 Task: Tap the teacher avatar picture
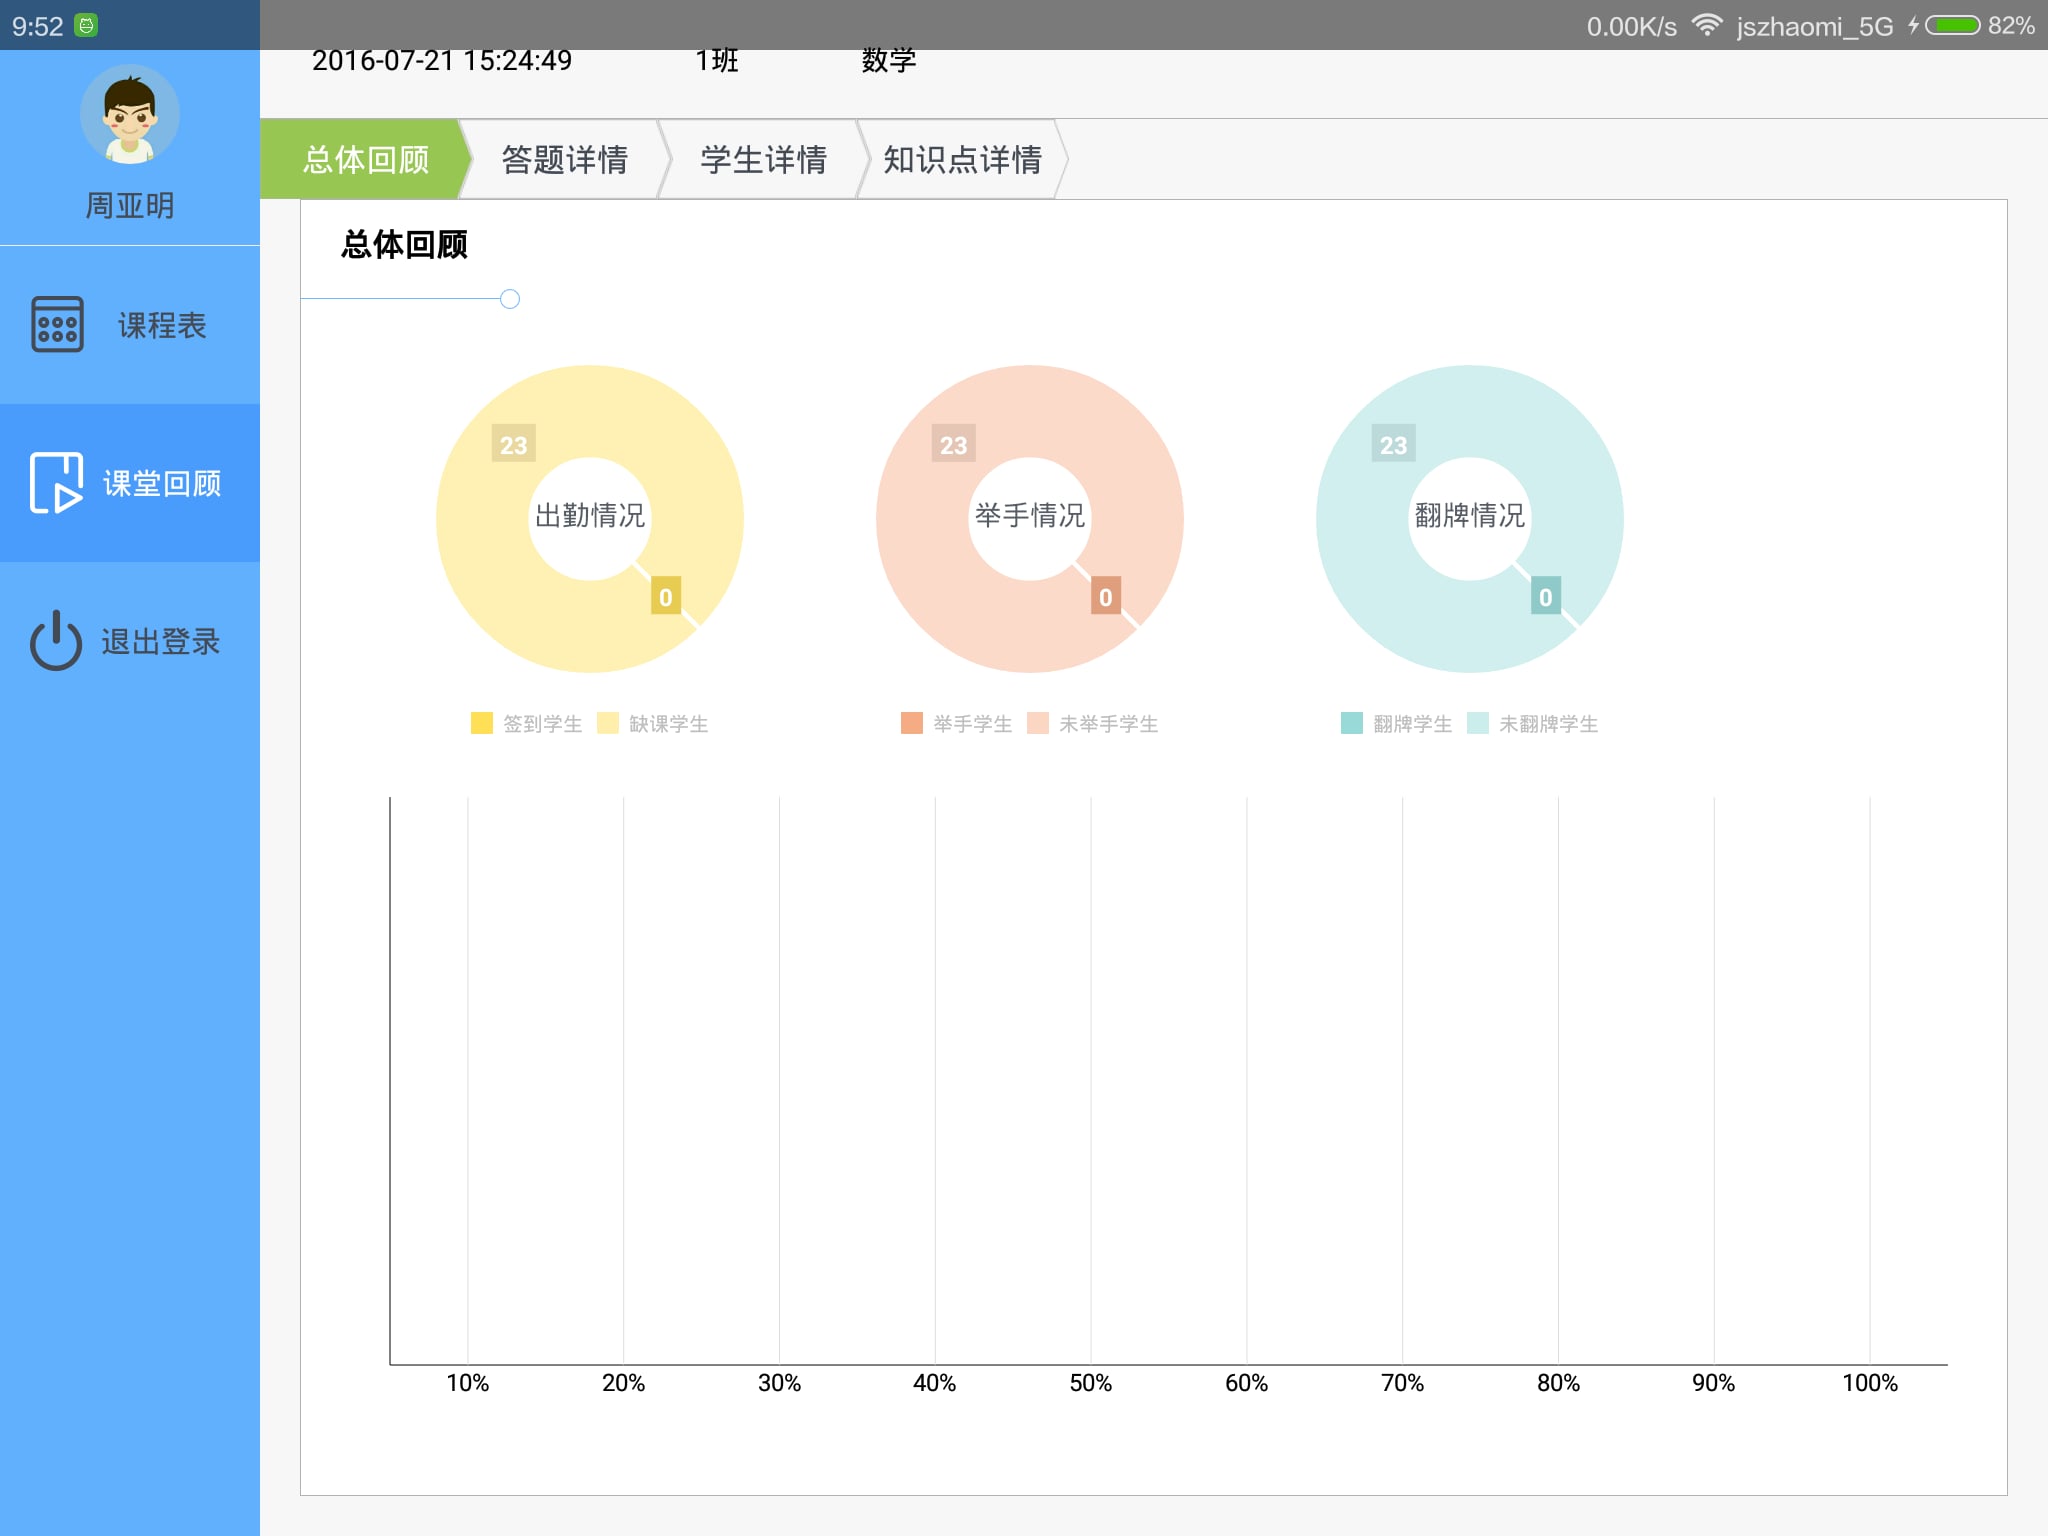130,115
